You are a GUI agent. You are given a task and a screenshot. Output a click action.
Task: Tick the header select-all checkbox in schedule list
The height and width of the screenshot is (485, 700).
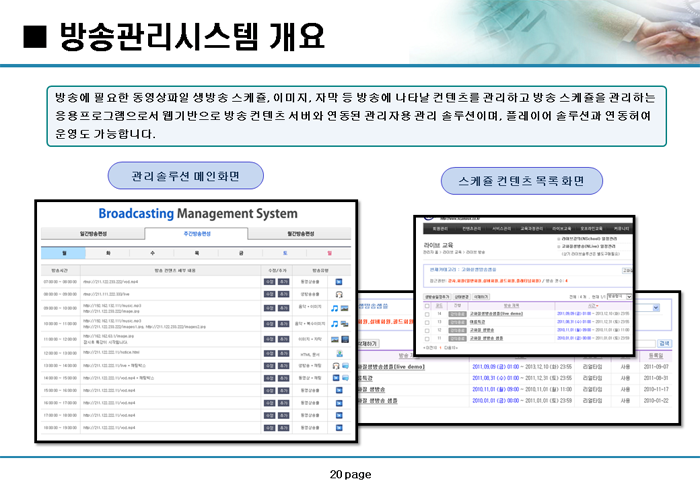[x=427, y=306]
